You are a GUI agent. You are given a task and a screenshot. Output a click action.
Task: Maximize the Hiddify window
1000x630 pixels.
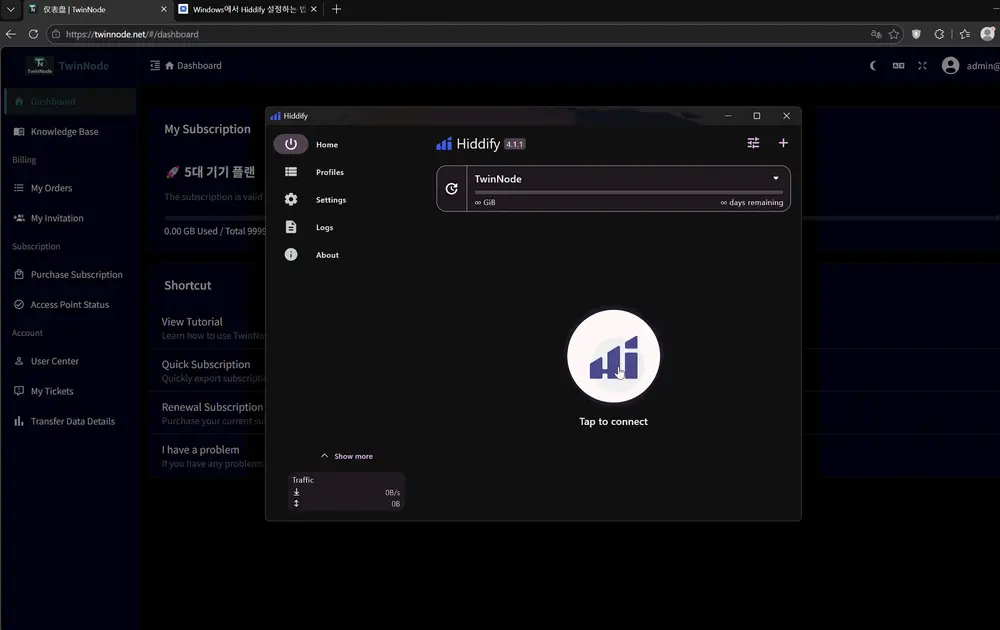757,116
